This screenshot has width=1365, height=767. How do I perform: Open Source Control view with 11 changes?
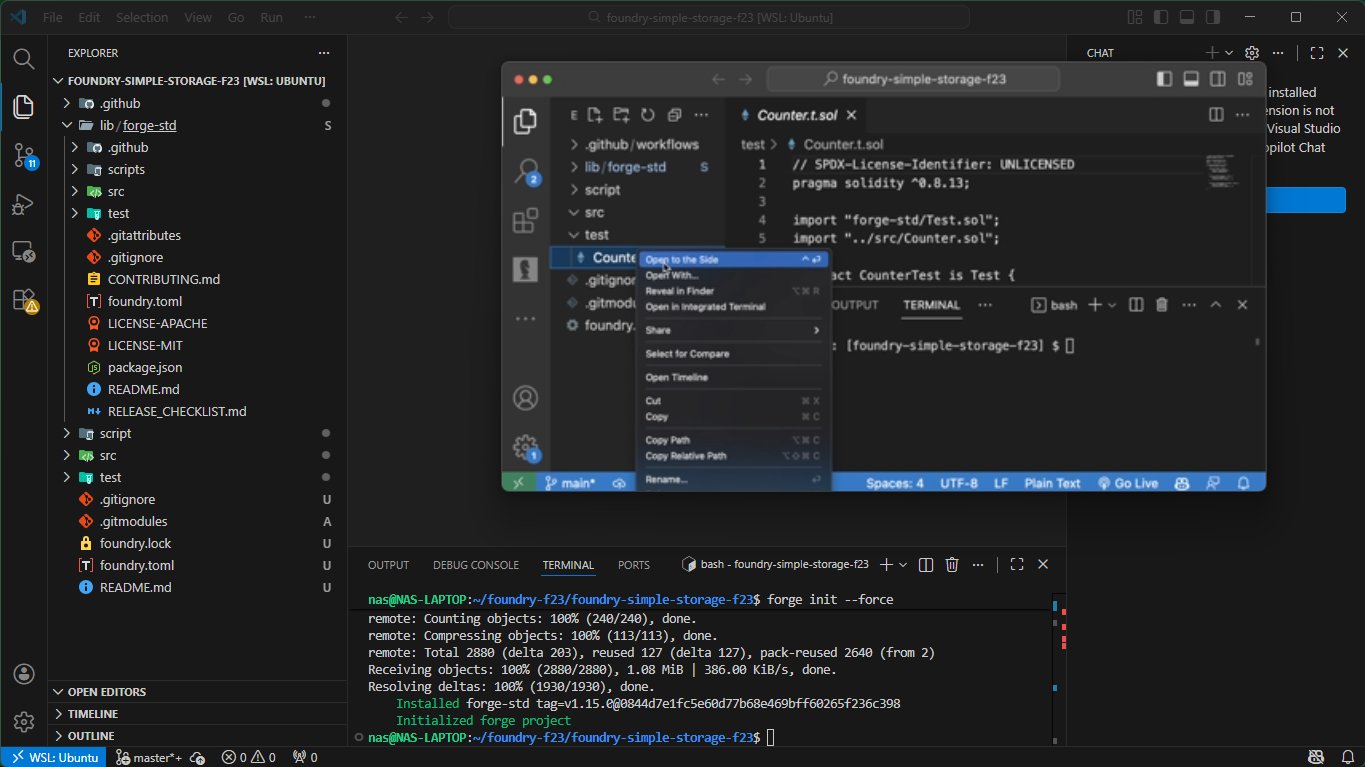(x=23, y=155)
